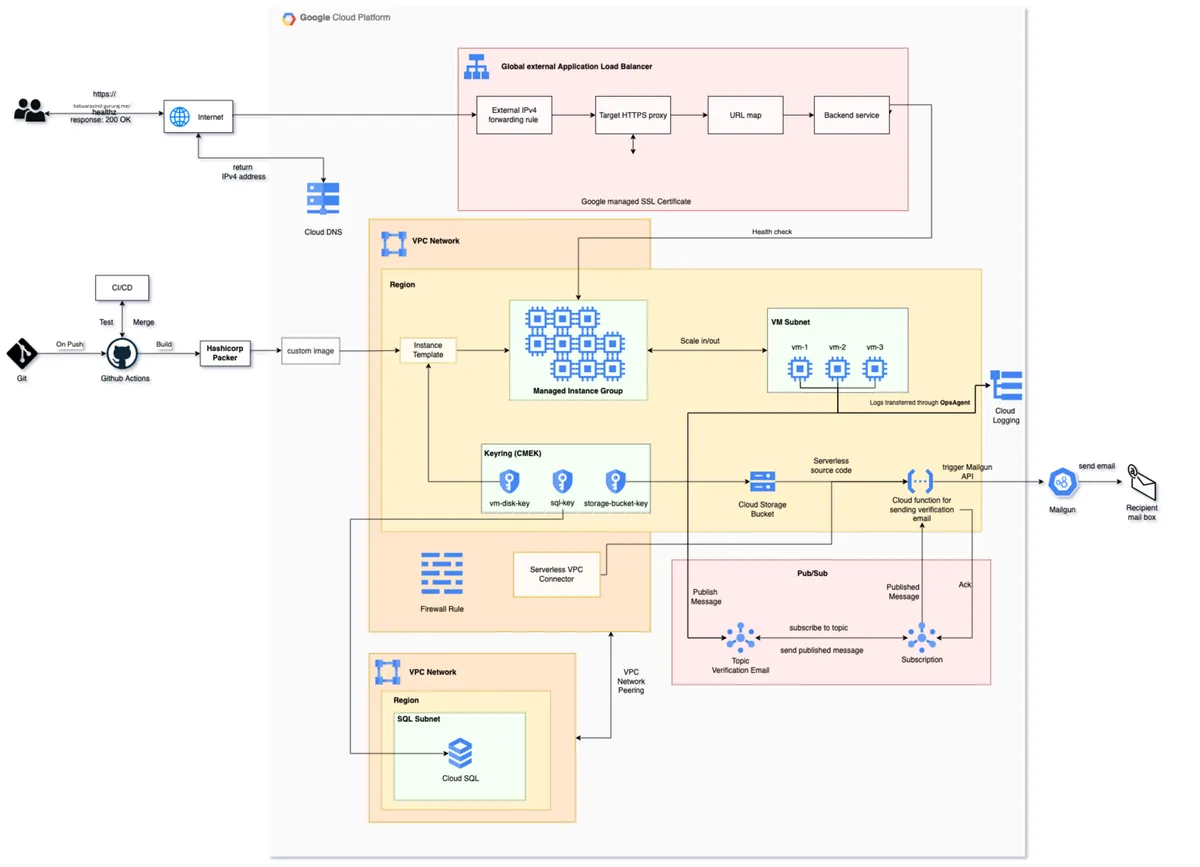The height and width of the screenshot is (867, 1200).
Task: Click the Recipient mail box icon
Action: (x=1140, y=483)
